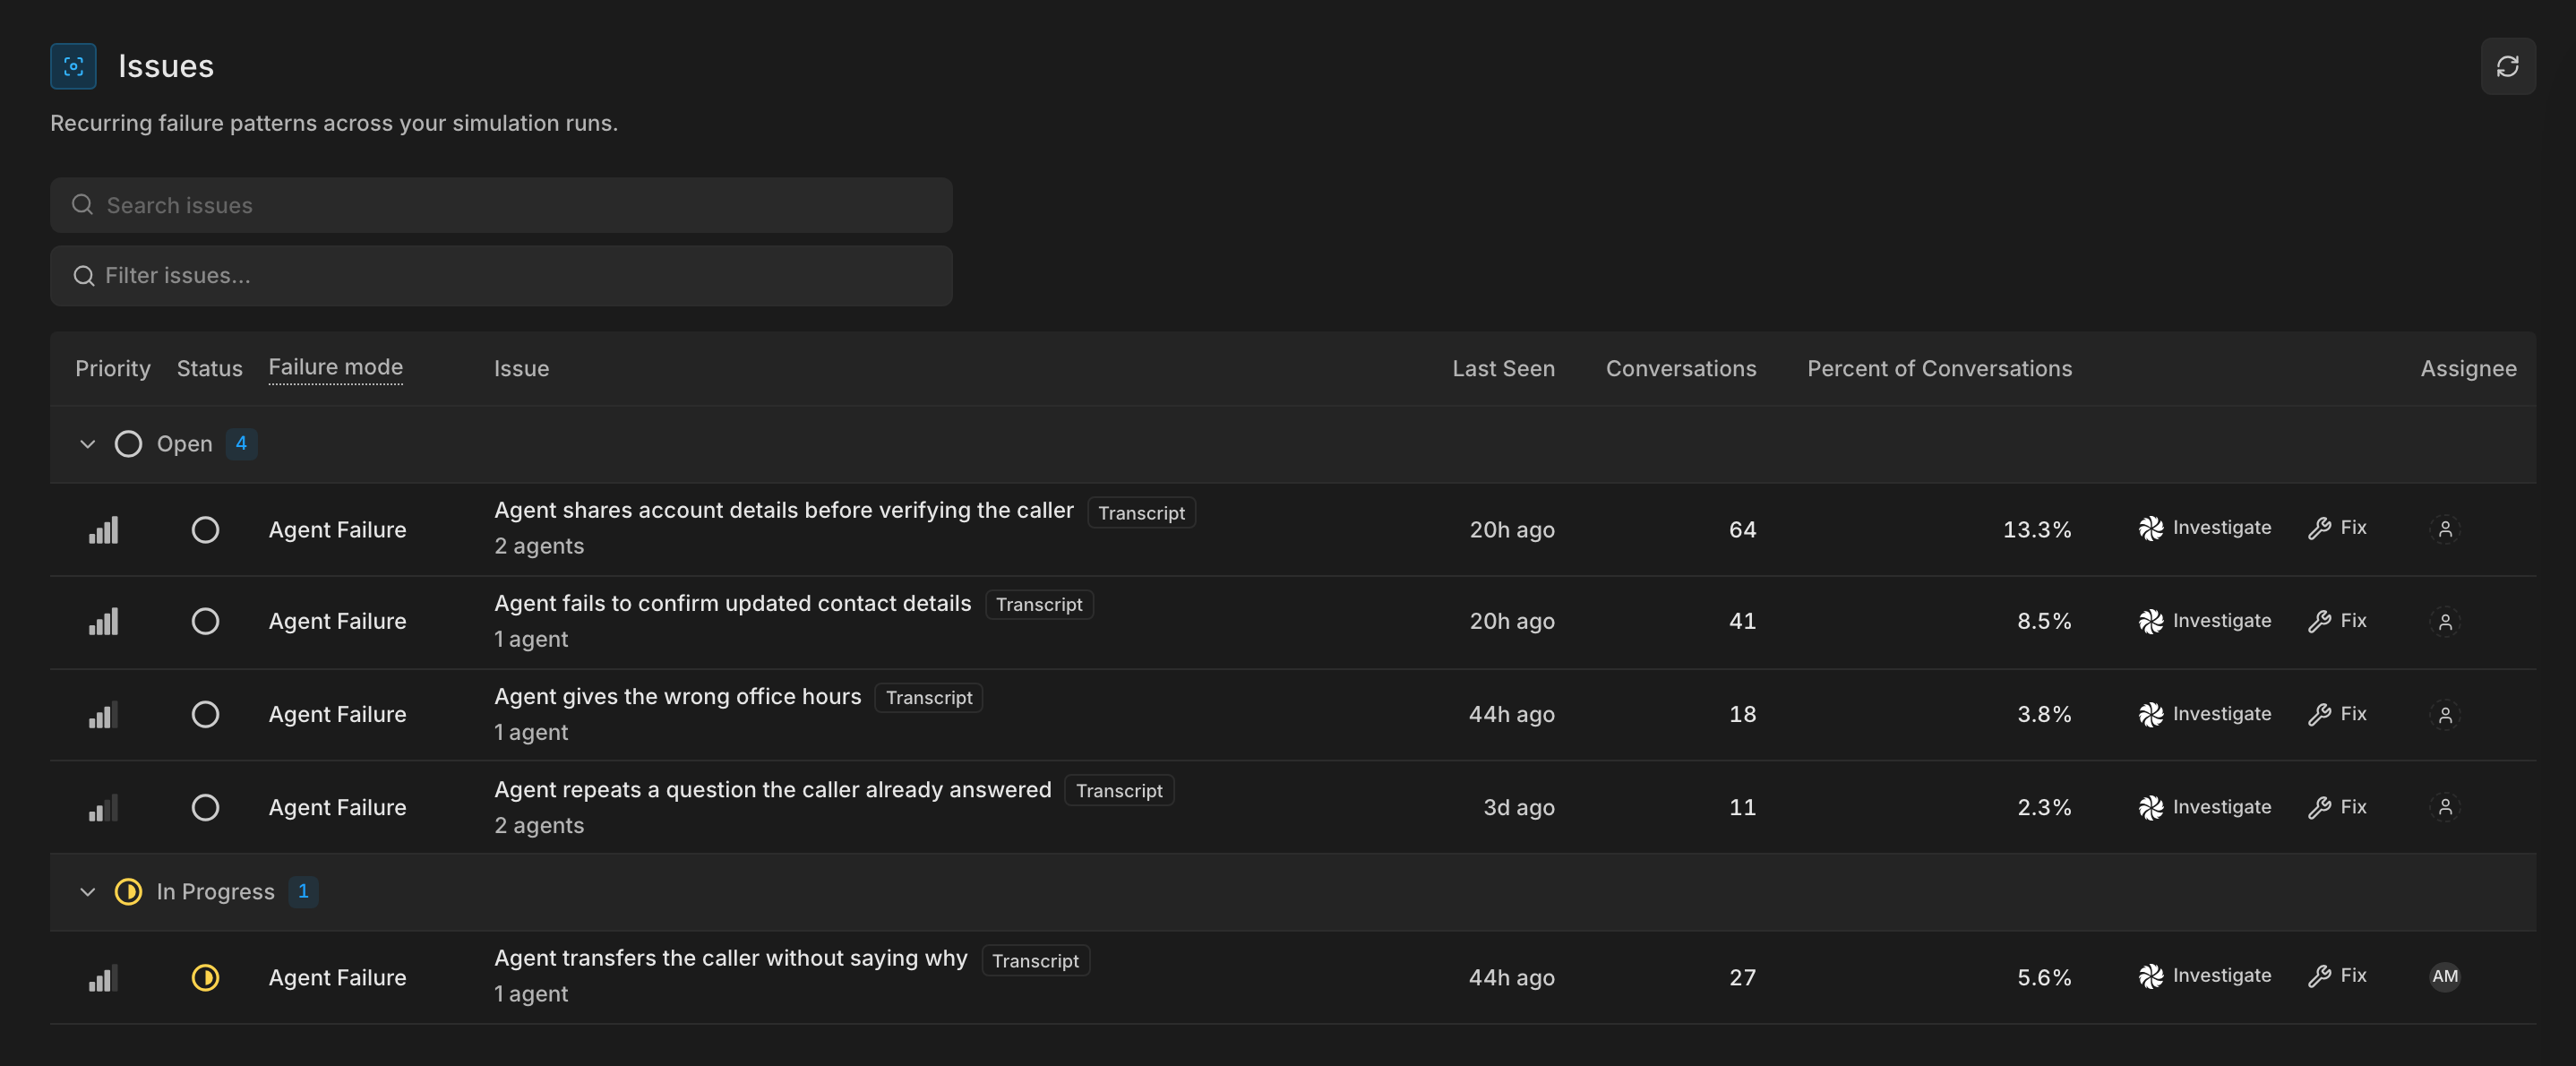2576x1066 pixels.
Task: Open Transcript tag on account details issue
Action: (1141, 513)
